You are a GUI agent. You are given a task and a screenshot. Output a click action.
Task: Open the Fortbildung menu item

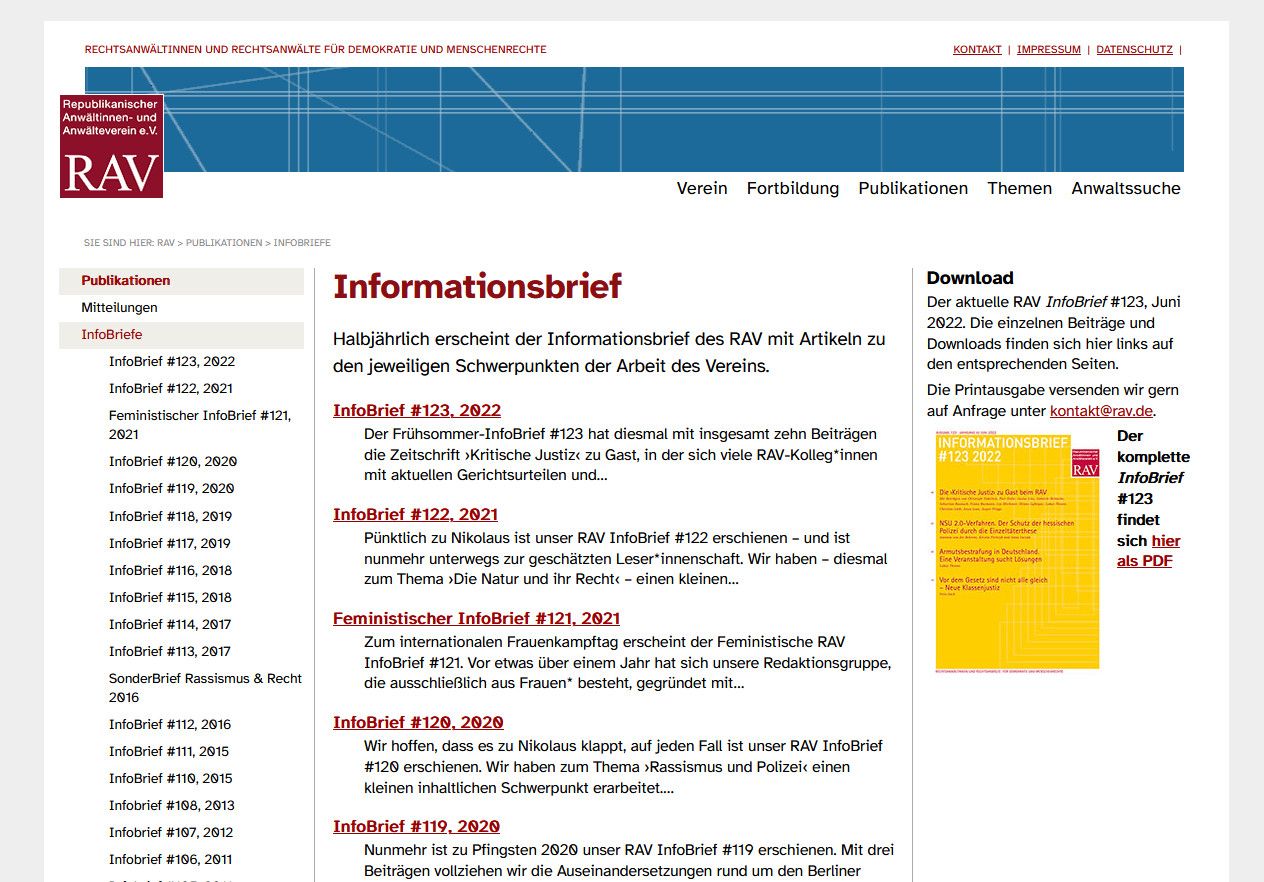point(793,188)
